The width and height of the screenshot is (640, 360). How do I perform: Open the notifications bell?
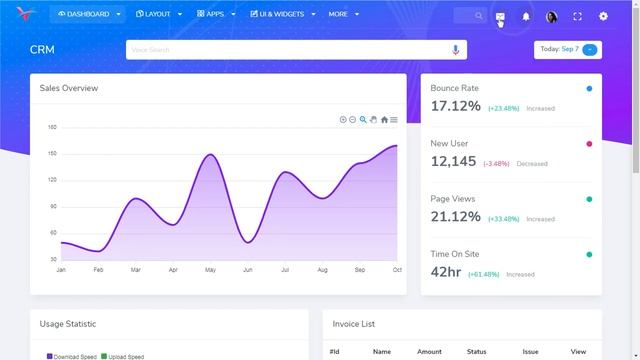click(526, 16)
